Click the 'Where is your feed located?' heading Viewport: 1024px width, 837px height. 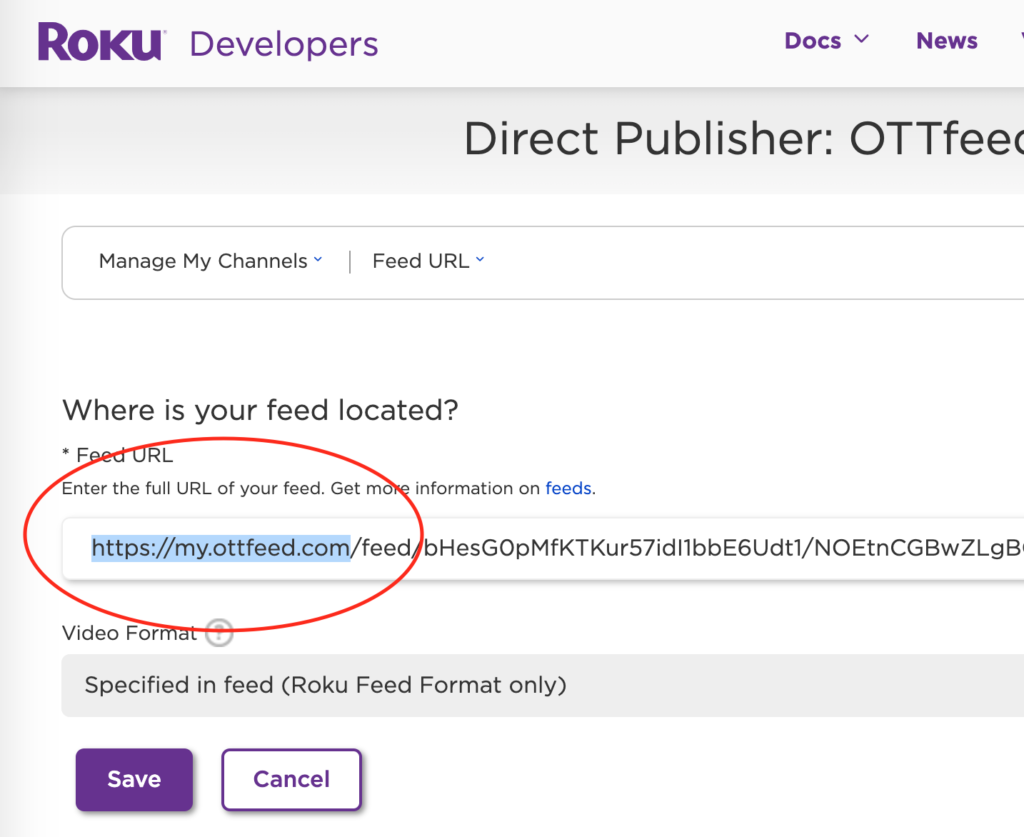tap(260, 411)
